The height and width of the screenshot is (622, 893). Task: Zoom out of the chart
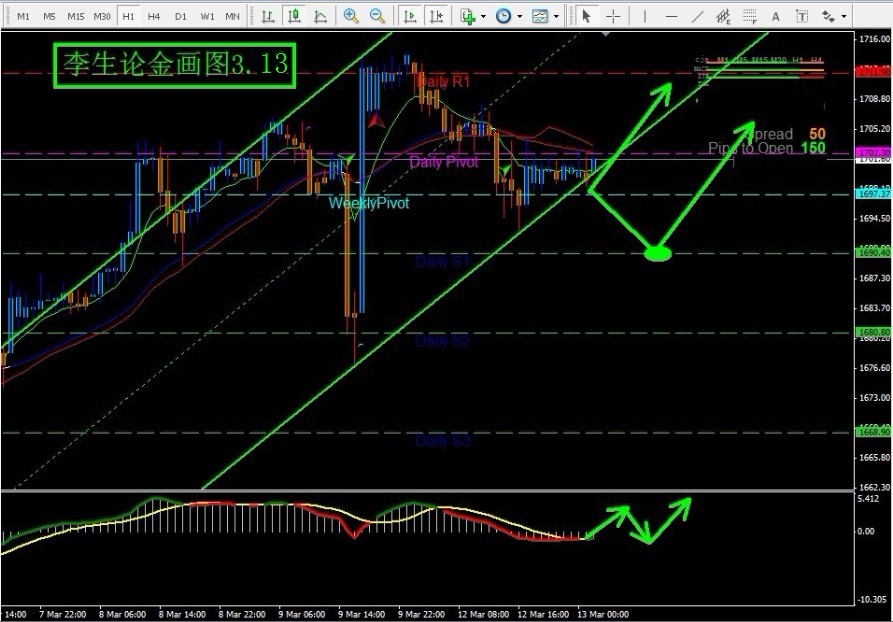pyautogui.click(x=377, y=16)
